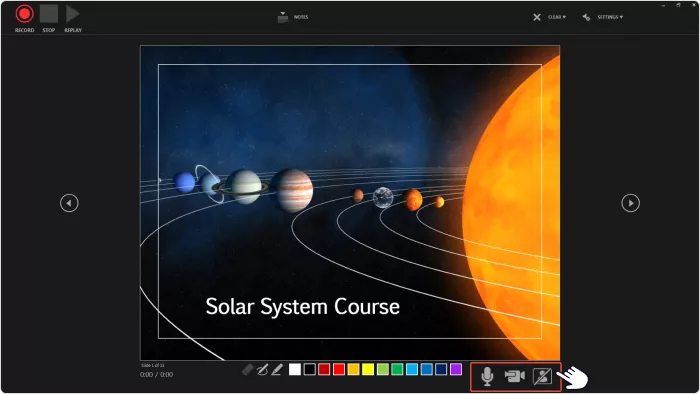Start recording with the red Record button

point(25,14)
